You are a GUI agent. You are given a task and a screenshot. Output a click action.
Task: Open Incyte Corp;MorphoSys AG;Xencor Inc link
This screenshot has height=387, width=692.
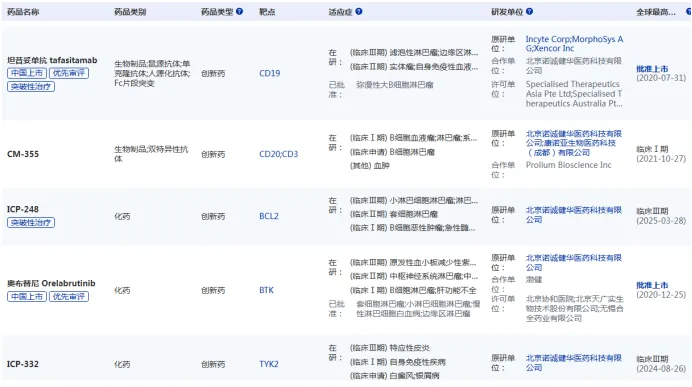click(x=574, y=44)
